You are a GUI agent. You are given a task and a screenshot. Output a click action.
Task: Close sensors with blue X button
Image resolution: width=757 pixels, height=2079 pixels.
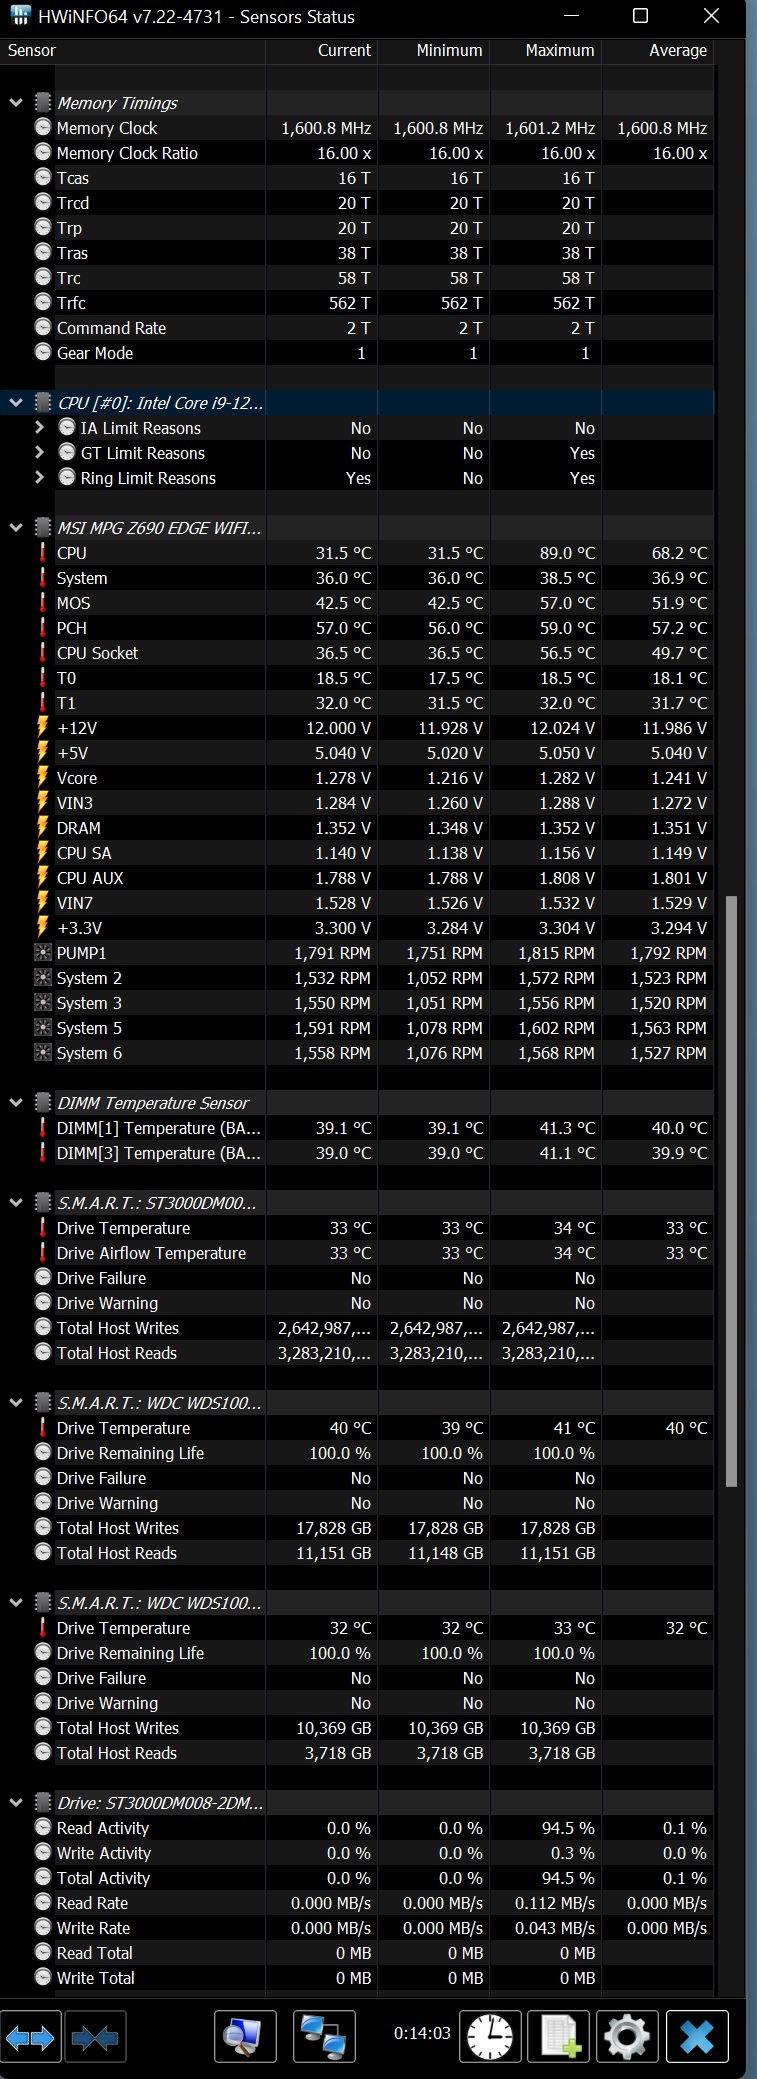pos(697,2036)
